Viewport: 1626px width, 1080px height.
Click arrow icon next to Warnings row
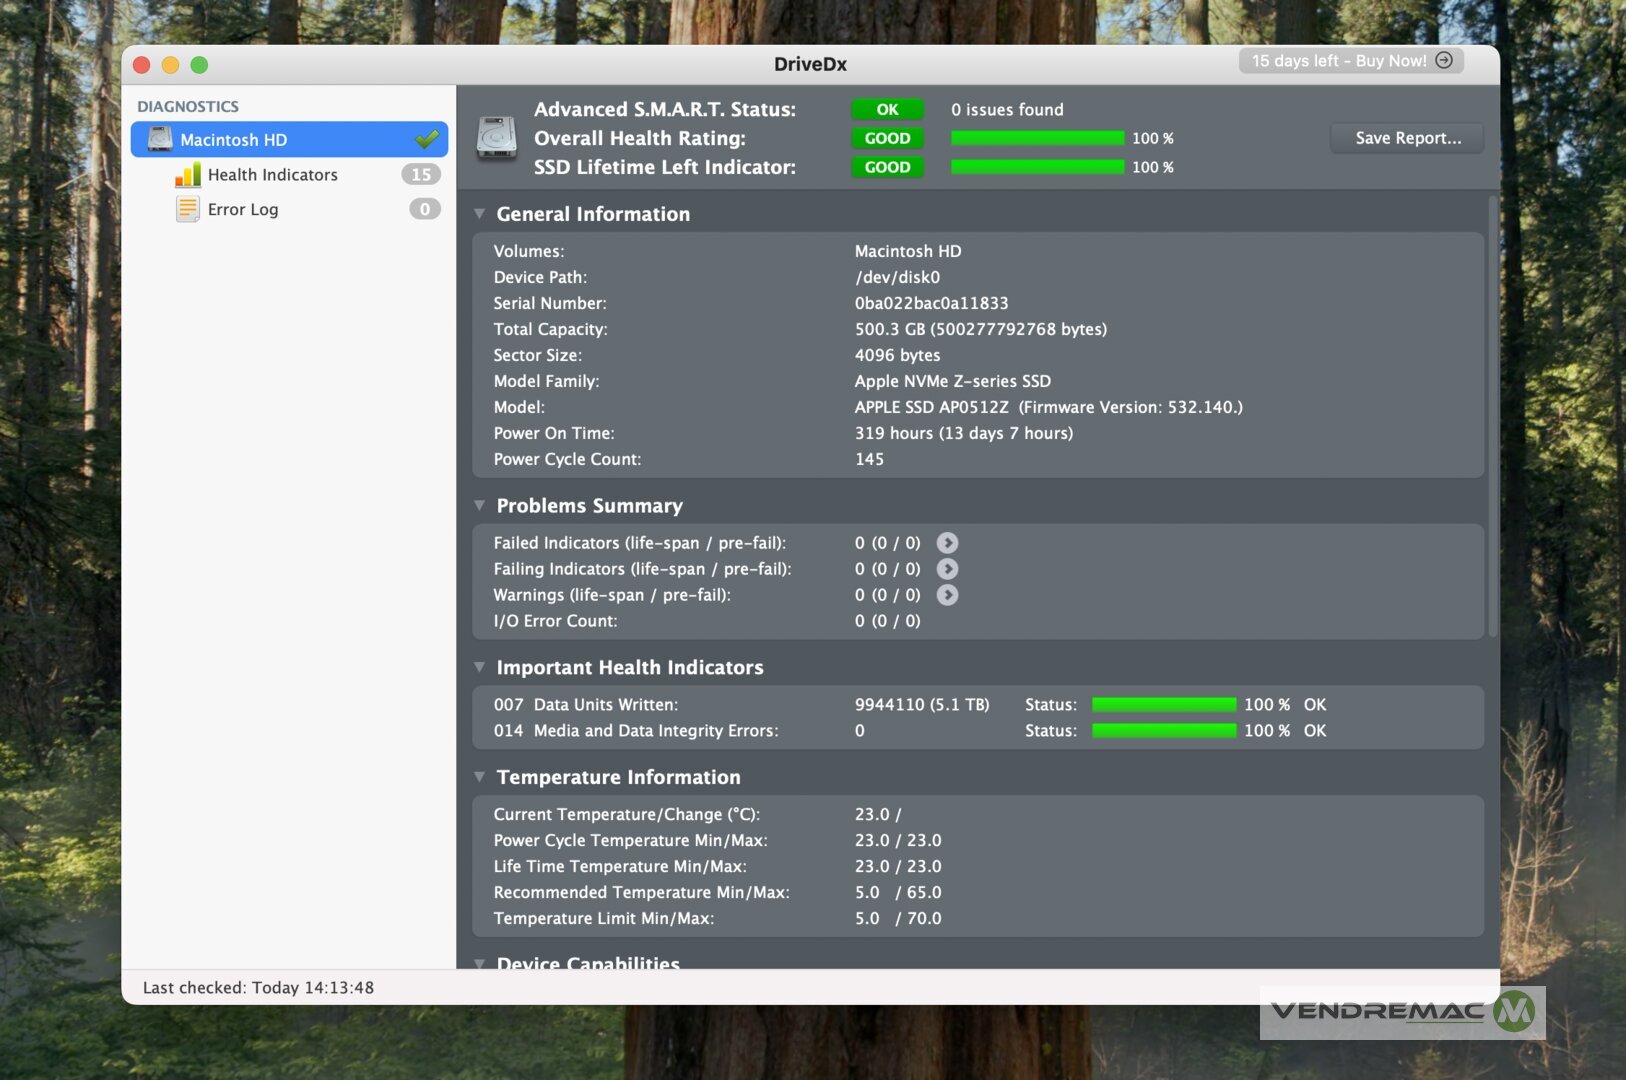tap(947, 595)
